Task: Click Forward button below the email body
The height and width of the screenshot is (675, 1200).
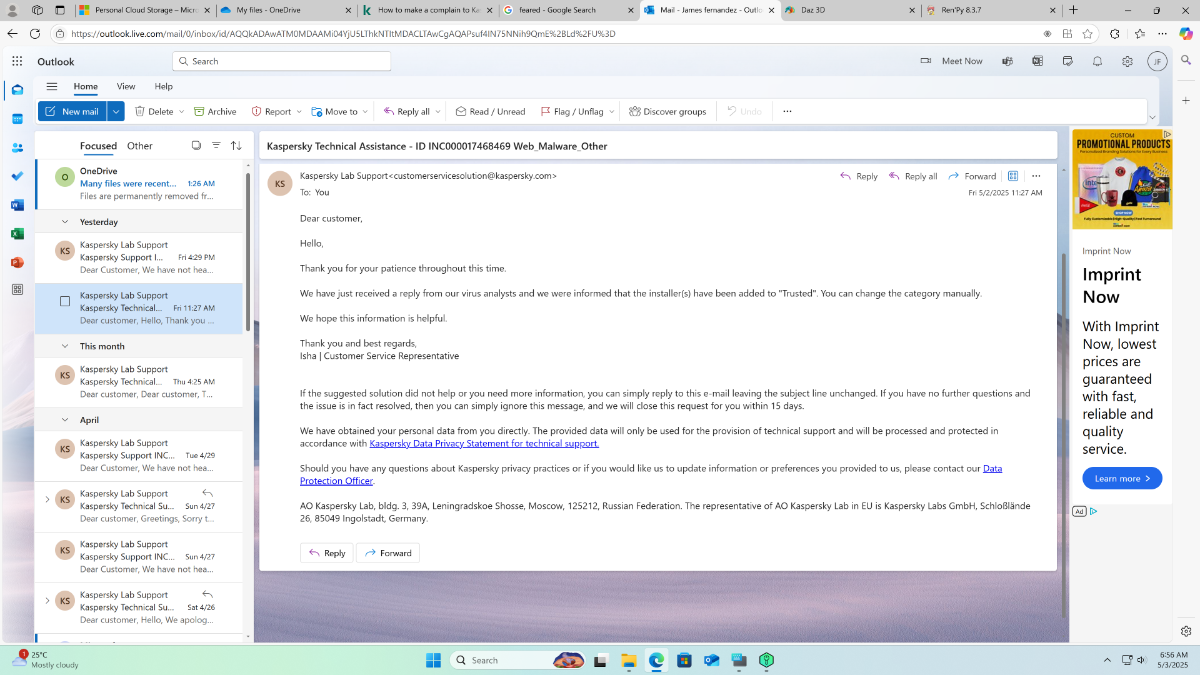Action: pyautogui.click(x=388, y=553)
